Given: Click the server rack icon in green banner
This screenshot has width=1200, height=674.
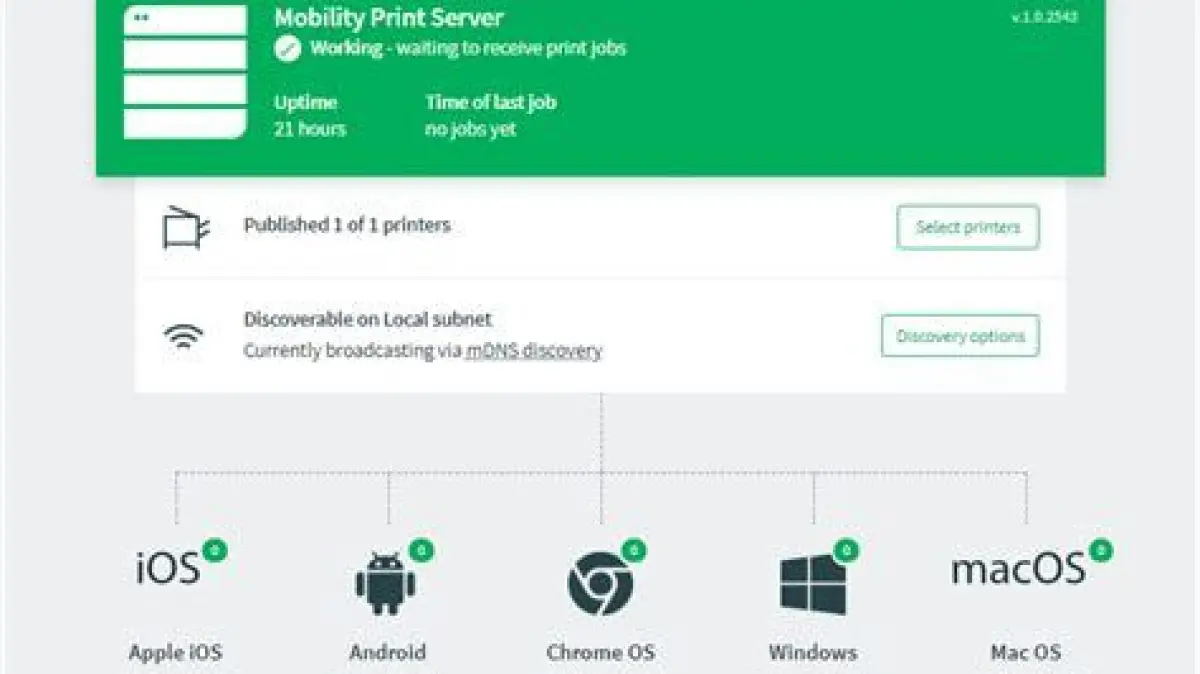Looking at the screenshot, I should 185,70.
